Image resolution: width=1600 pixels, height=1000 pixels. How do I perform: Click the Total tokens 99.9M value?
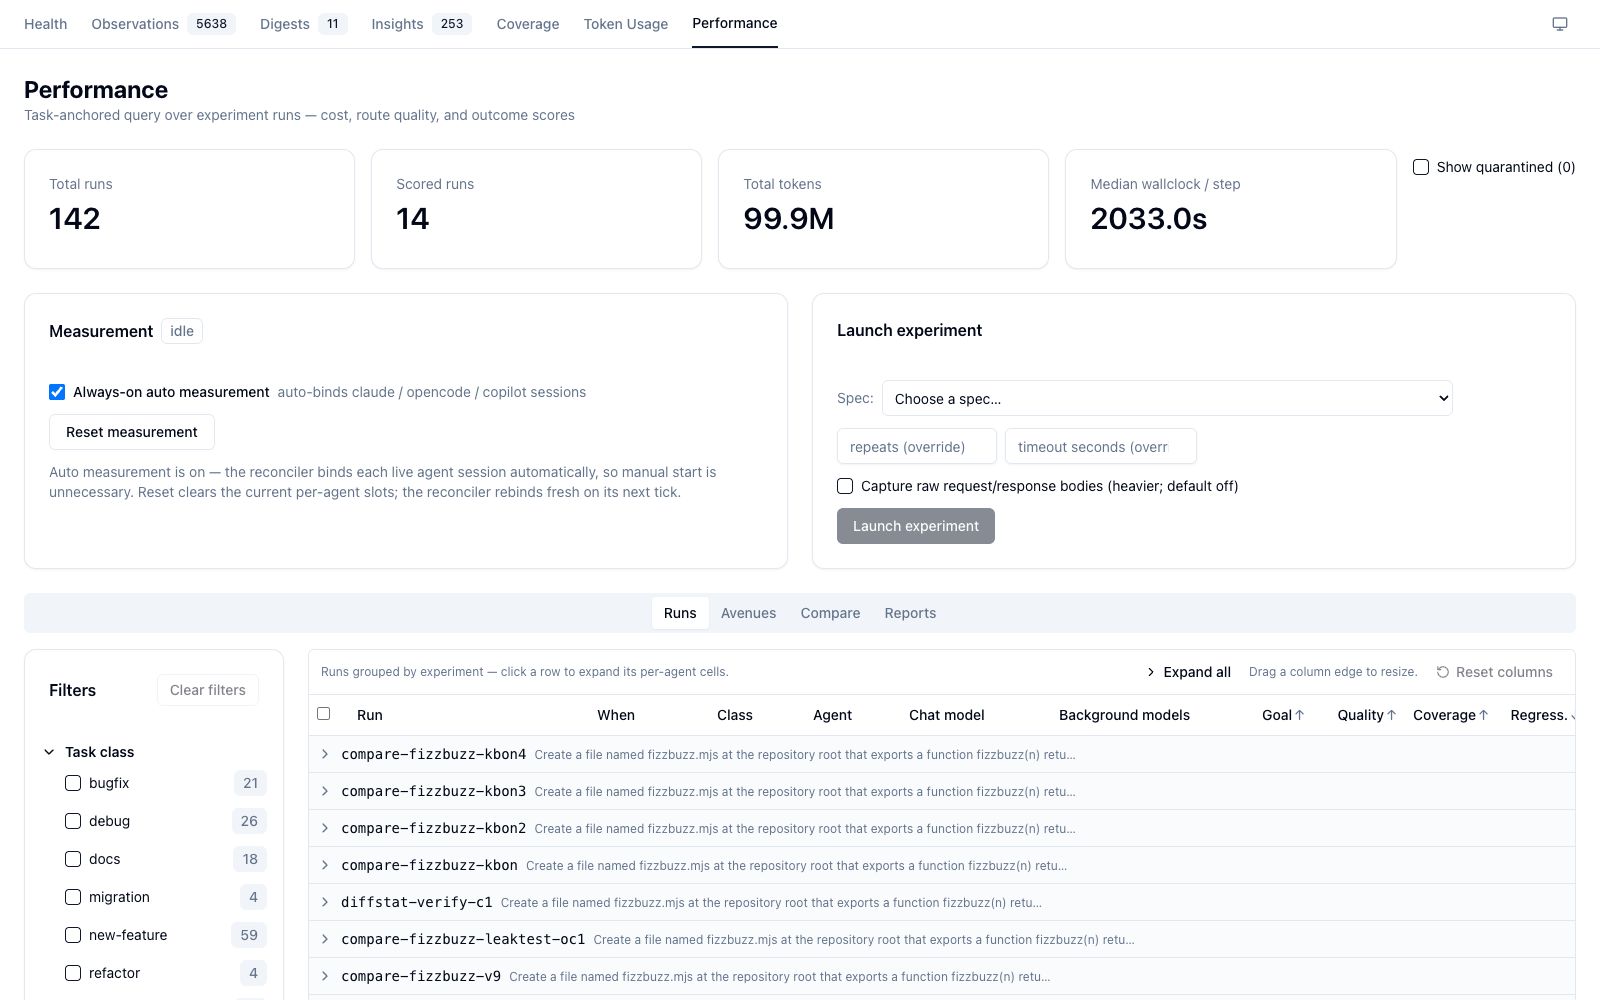point(789,219)
